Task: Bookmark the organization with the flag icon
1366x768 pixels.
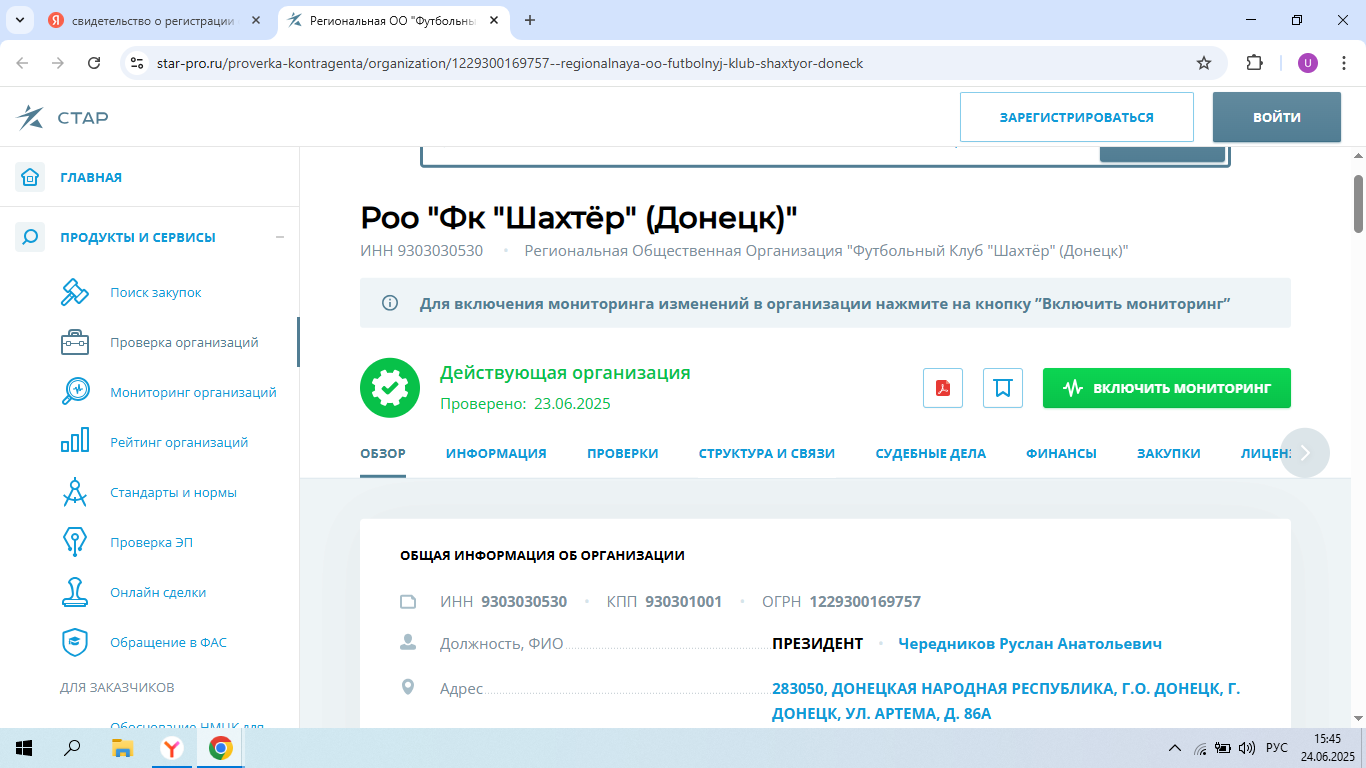Action: (1003, 388)
